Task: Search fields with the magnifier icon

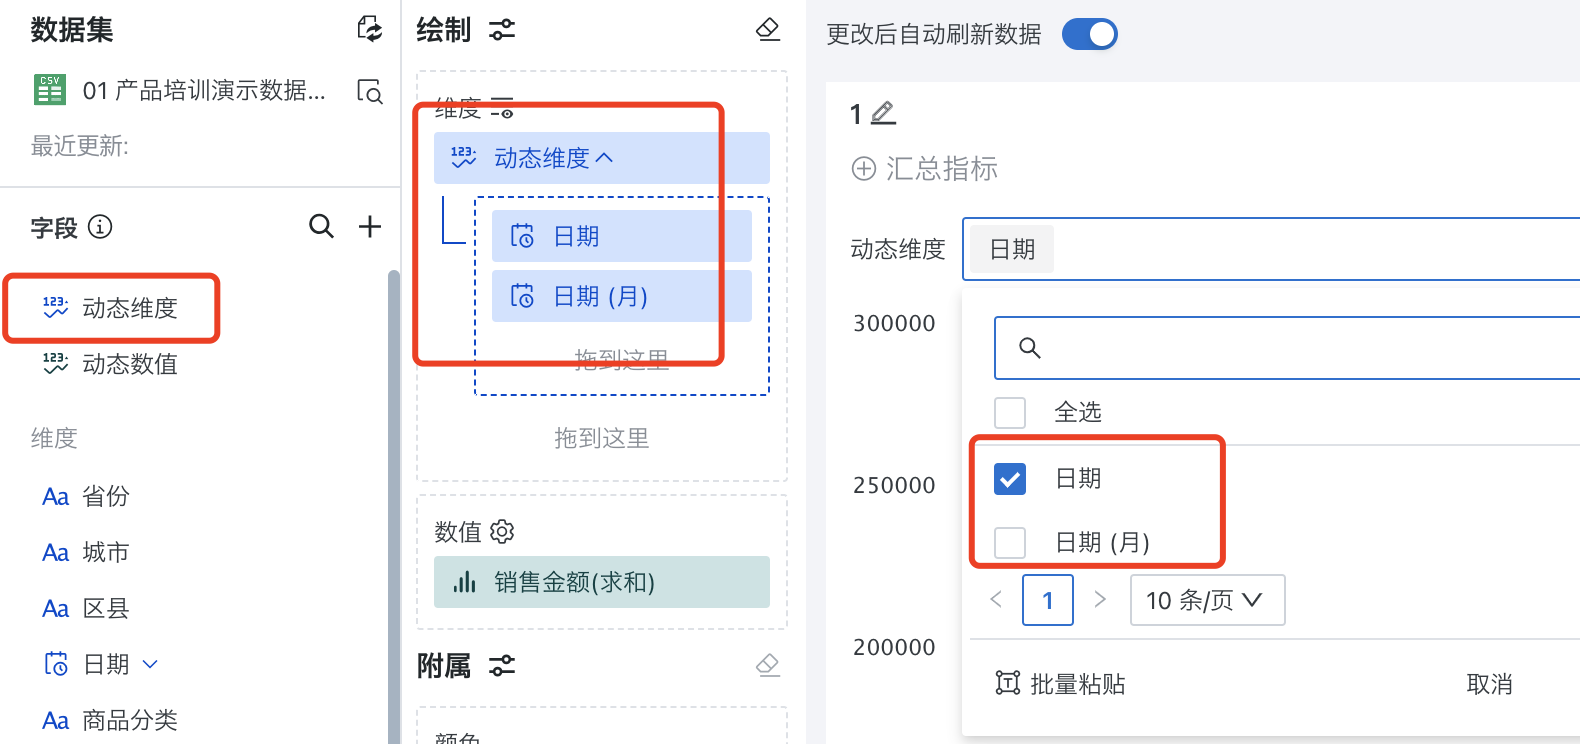Action: tap(321, 226)
